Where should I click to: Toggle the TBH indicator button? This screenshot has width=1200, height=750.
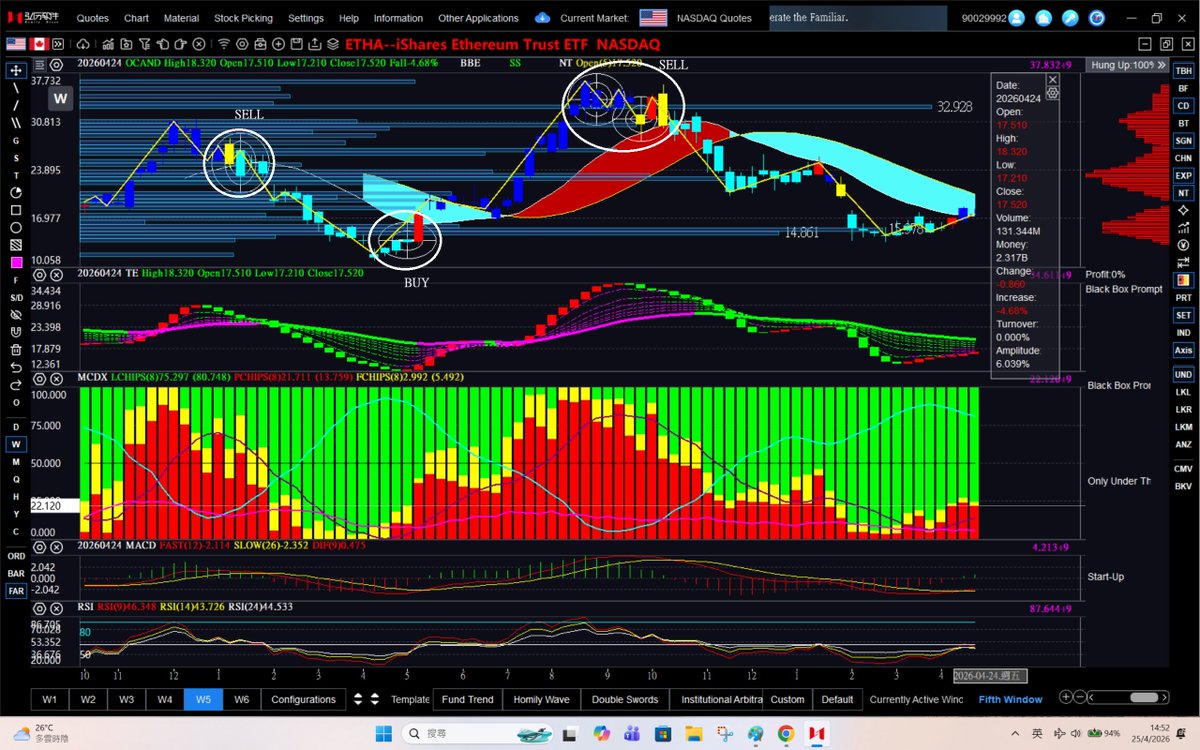[x=1183, y=71]
